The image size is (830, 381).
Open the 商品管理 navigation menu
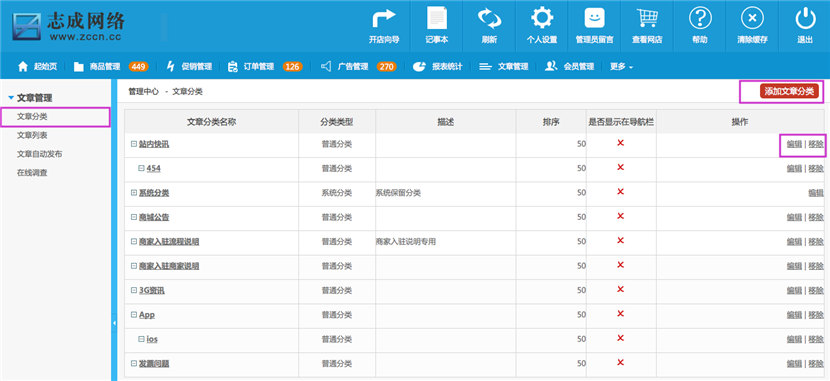105,67
